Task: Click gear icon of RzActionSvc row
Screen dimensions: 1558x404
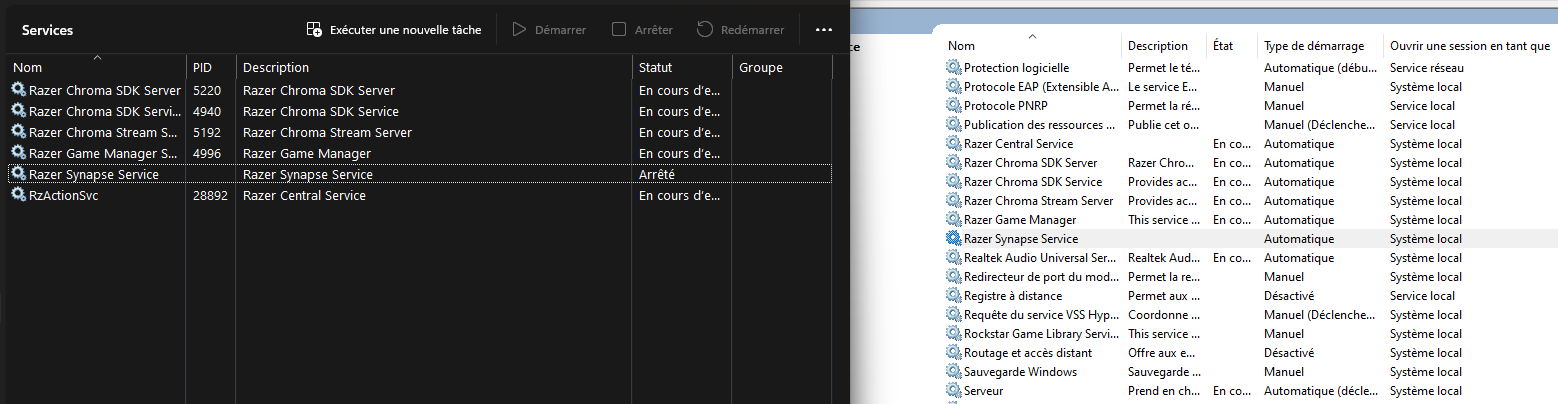Action: coord(18,195)
